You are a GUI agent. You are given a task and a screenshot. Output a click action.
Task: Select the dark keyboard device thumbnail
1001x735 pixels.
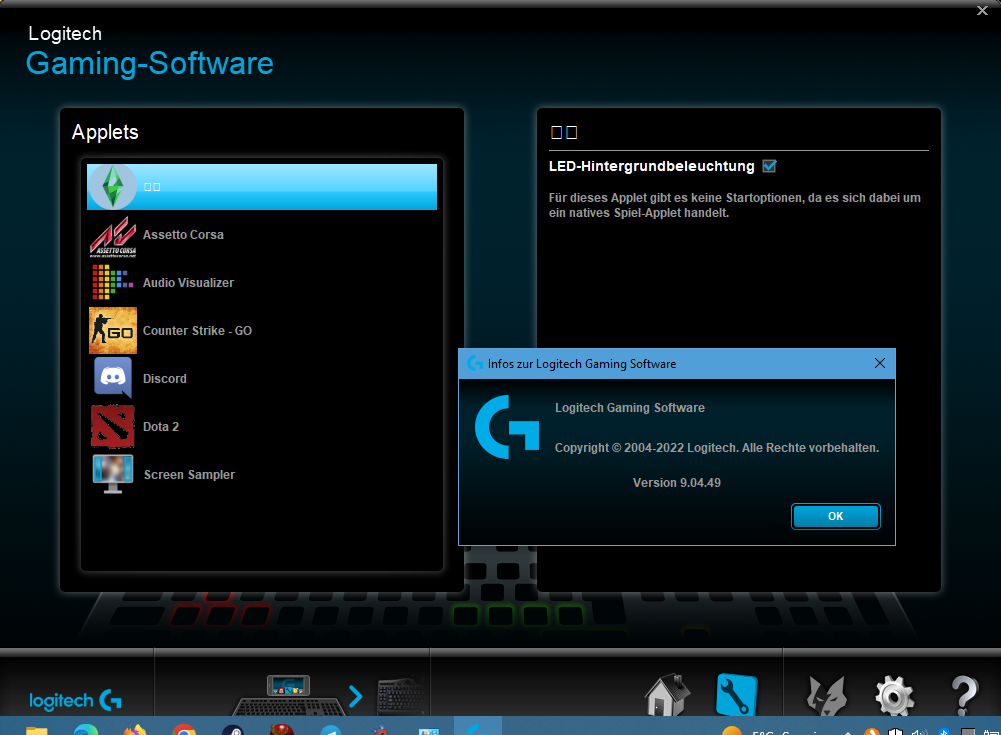click(x=400, y=695)
